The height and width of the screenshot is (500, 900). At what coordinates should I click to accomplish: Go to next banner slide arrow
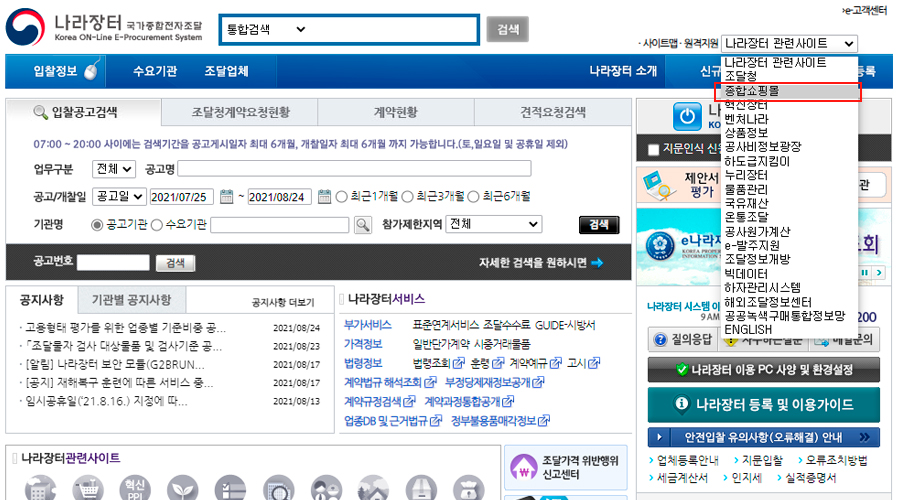pos(879,273)
